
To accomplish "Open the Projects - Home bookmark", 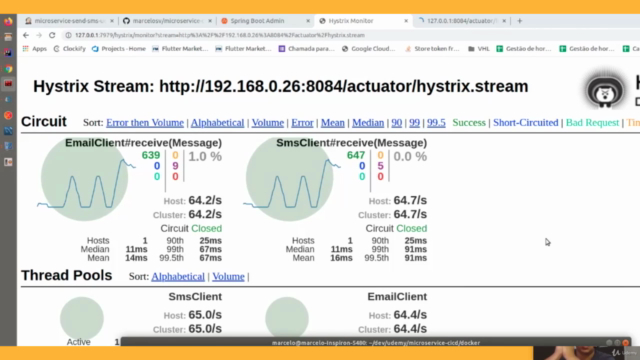I will pyautogui.click(x=119, y=49).
